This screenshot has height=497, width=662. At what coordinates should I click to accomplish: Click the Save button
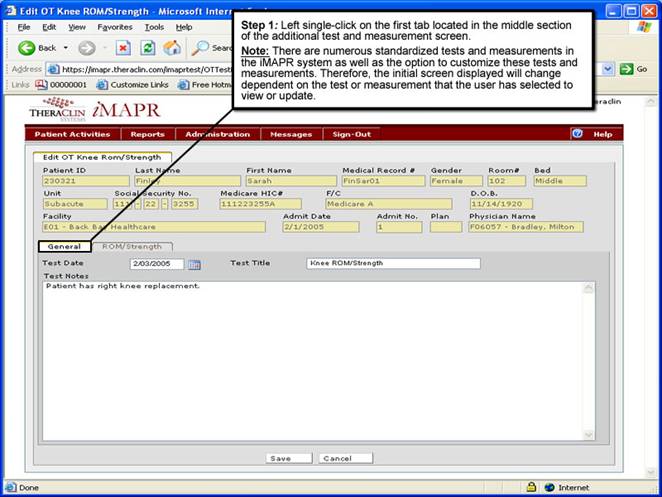pos(280,458)
